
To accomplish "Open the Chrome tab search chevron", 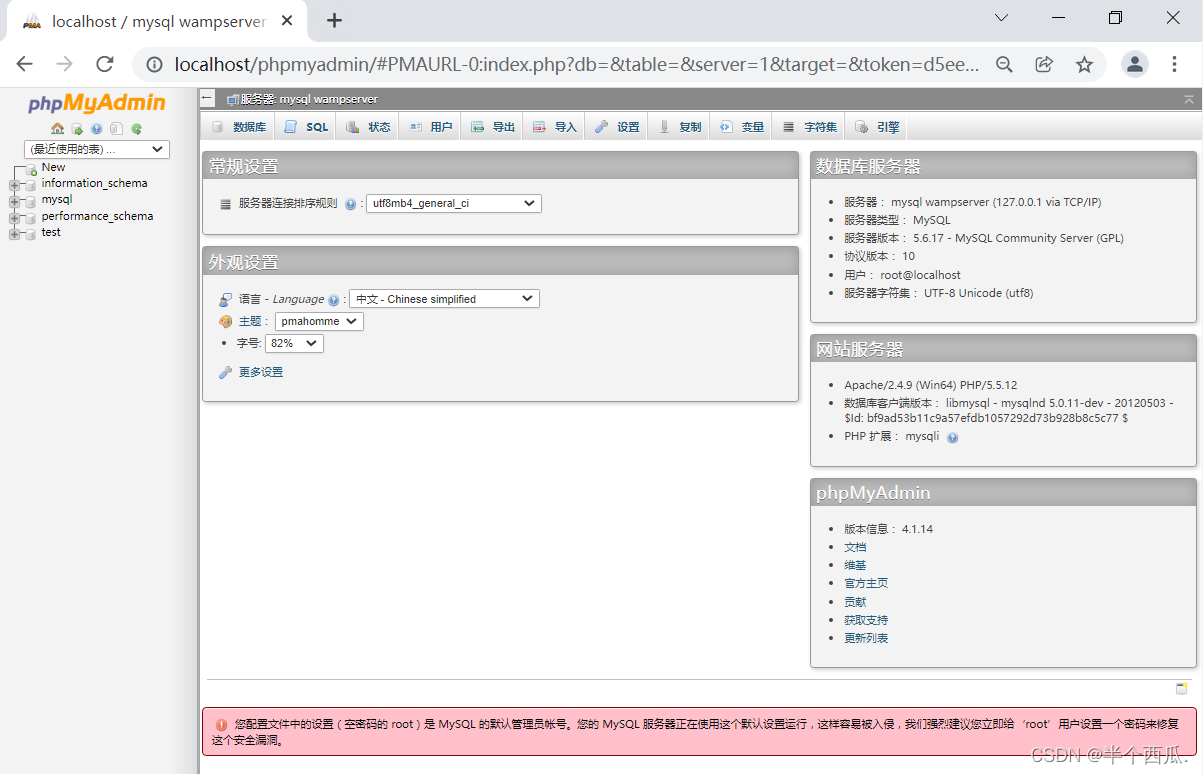I will [1002, 18].
